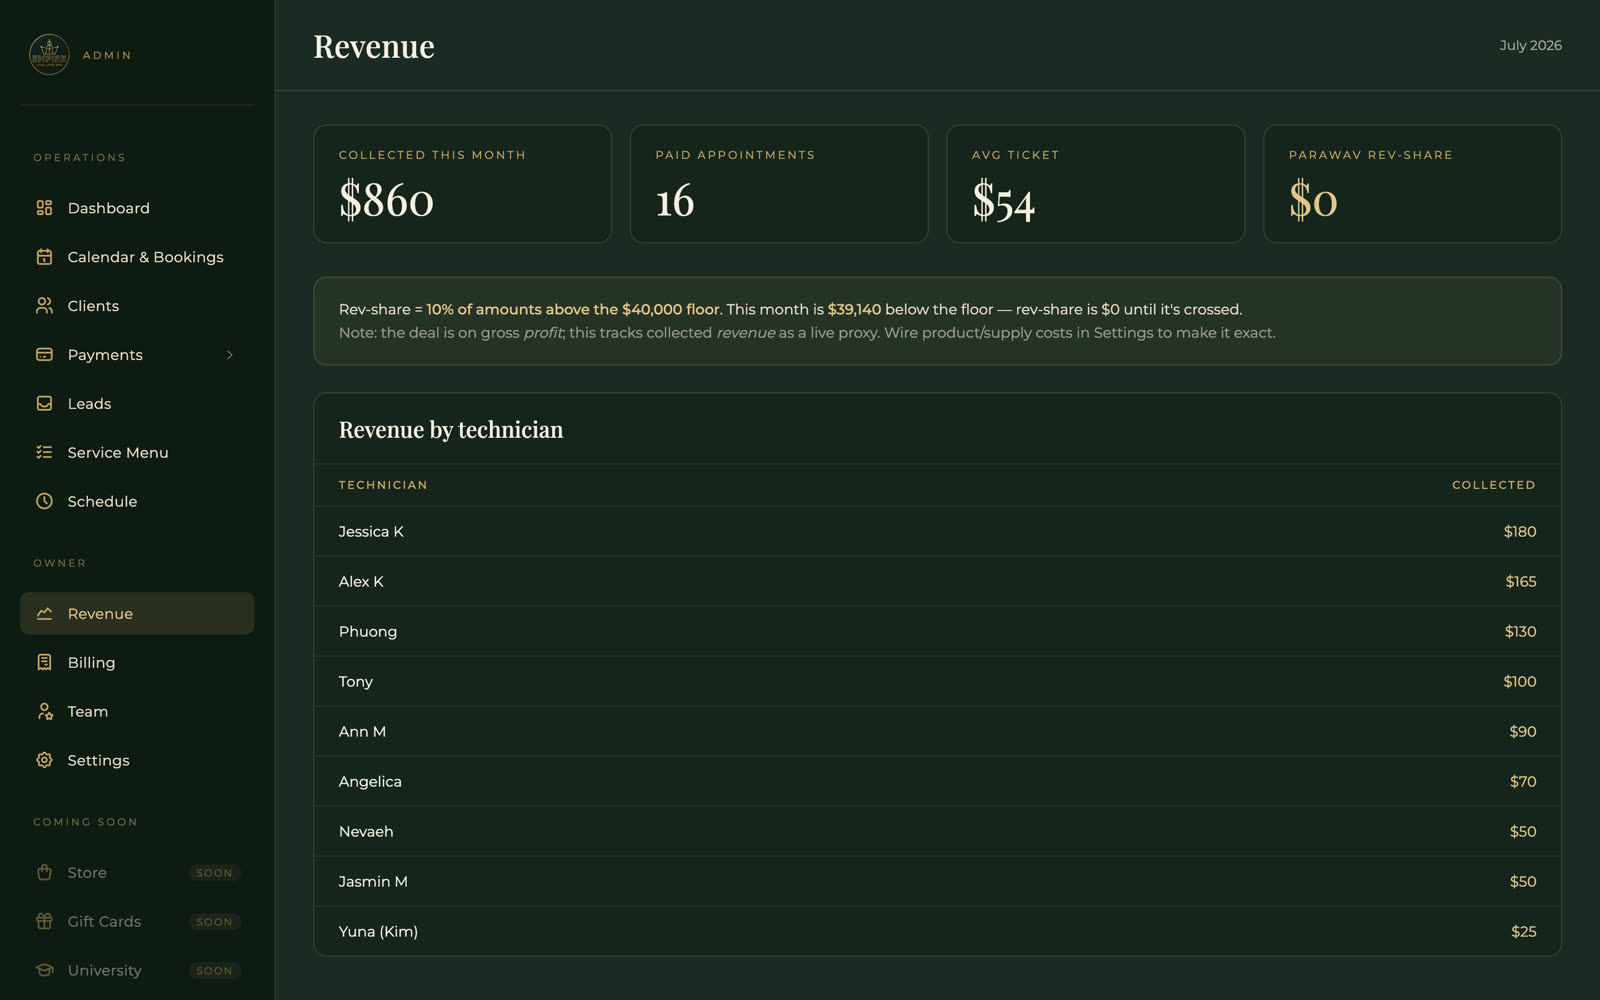The width and height of the screenshot is (1600, 1000).
Task: Click the $130 collected amount
Action: [1520, 632]
